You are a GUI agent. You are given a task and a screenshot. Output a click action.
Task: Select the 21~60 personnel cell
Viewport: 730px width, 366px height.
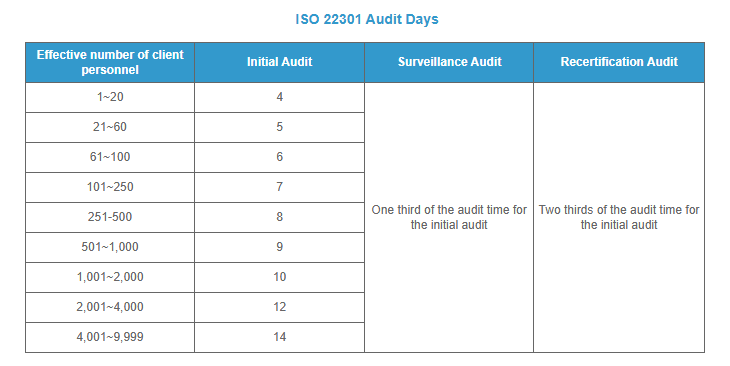point(110,127)
